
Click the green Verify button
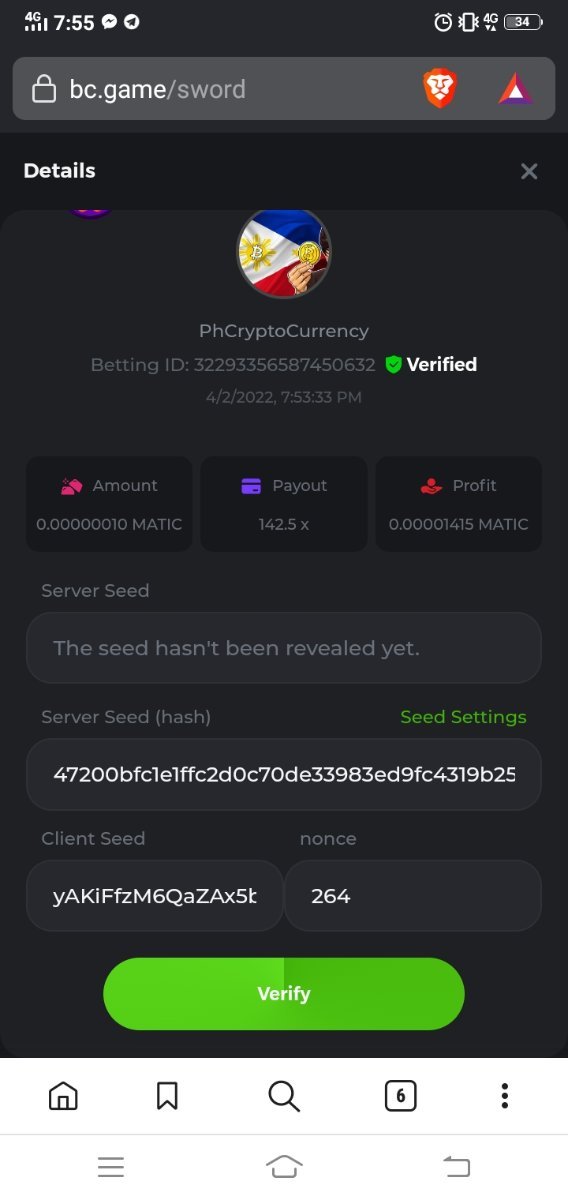pos(284,994)
